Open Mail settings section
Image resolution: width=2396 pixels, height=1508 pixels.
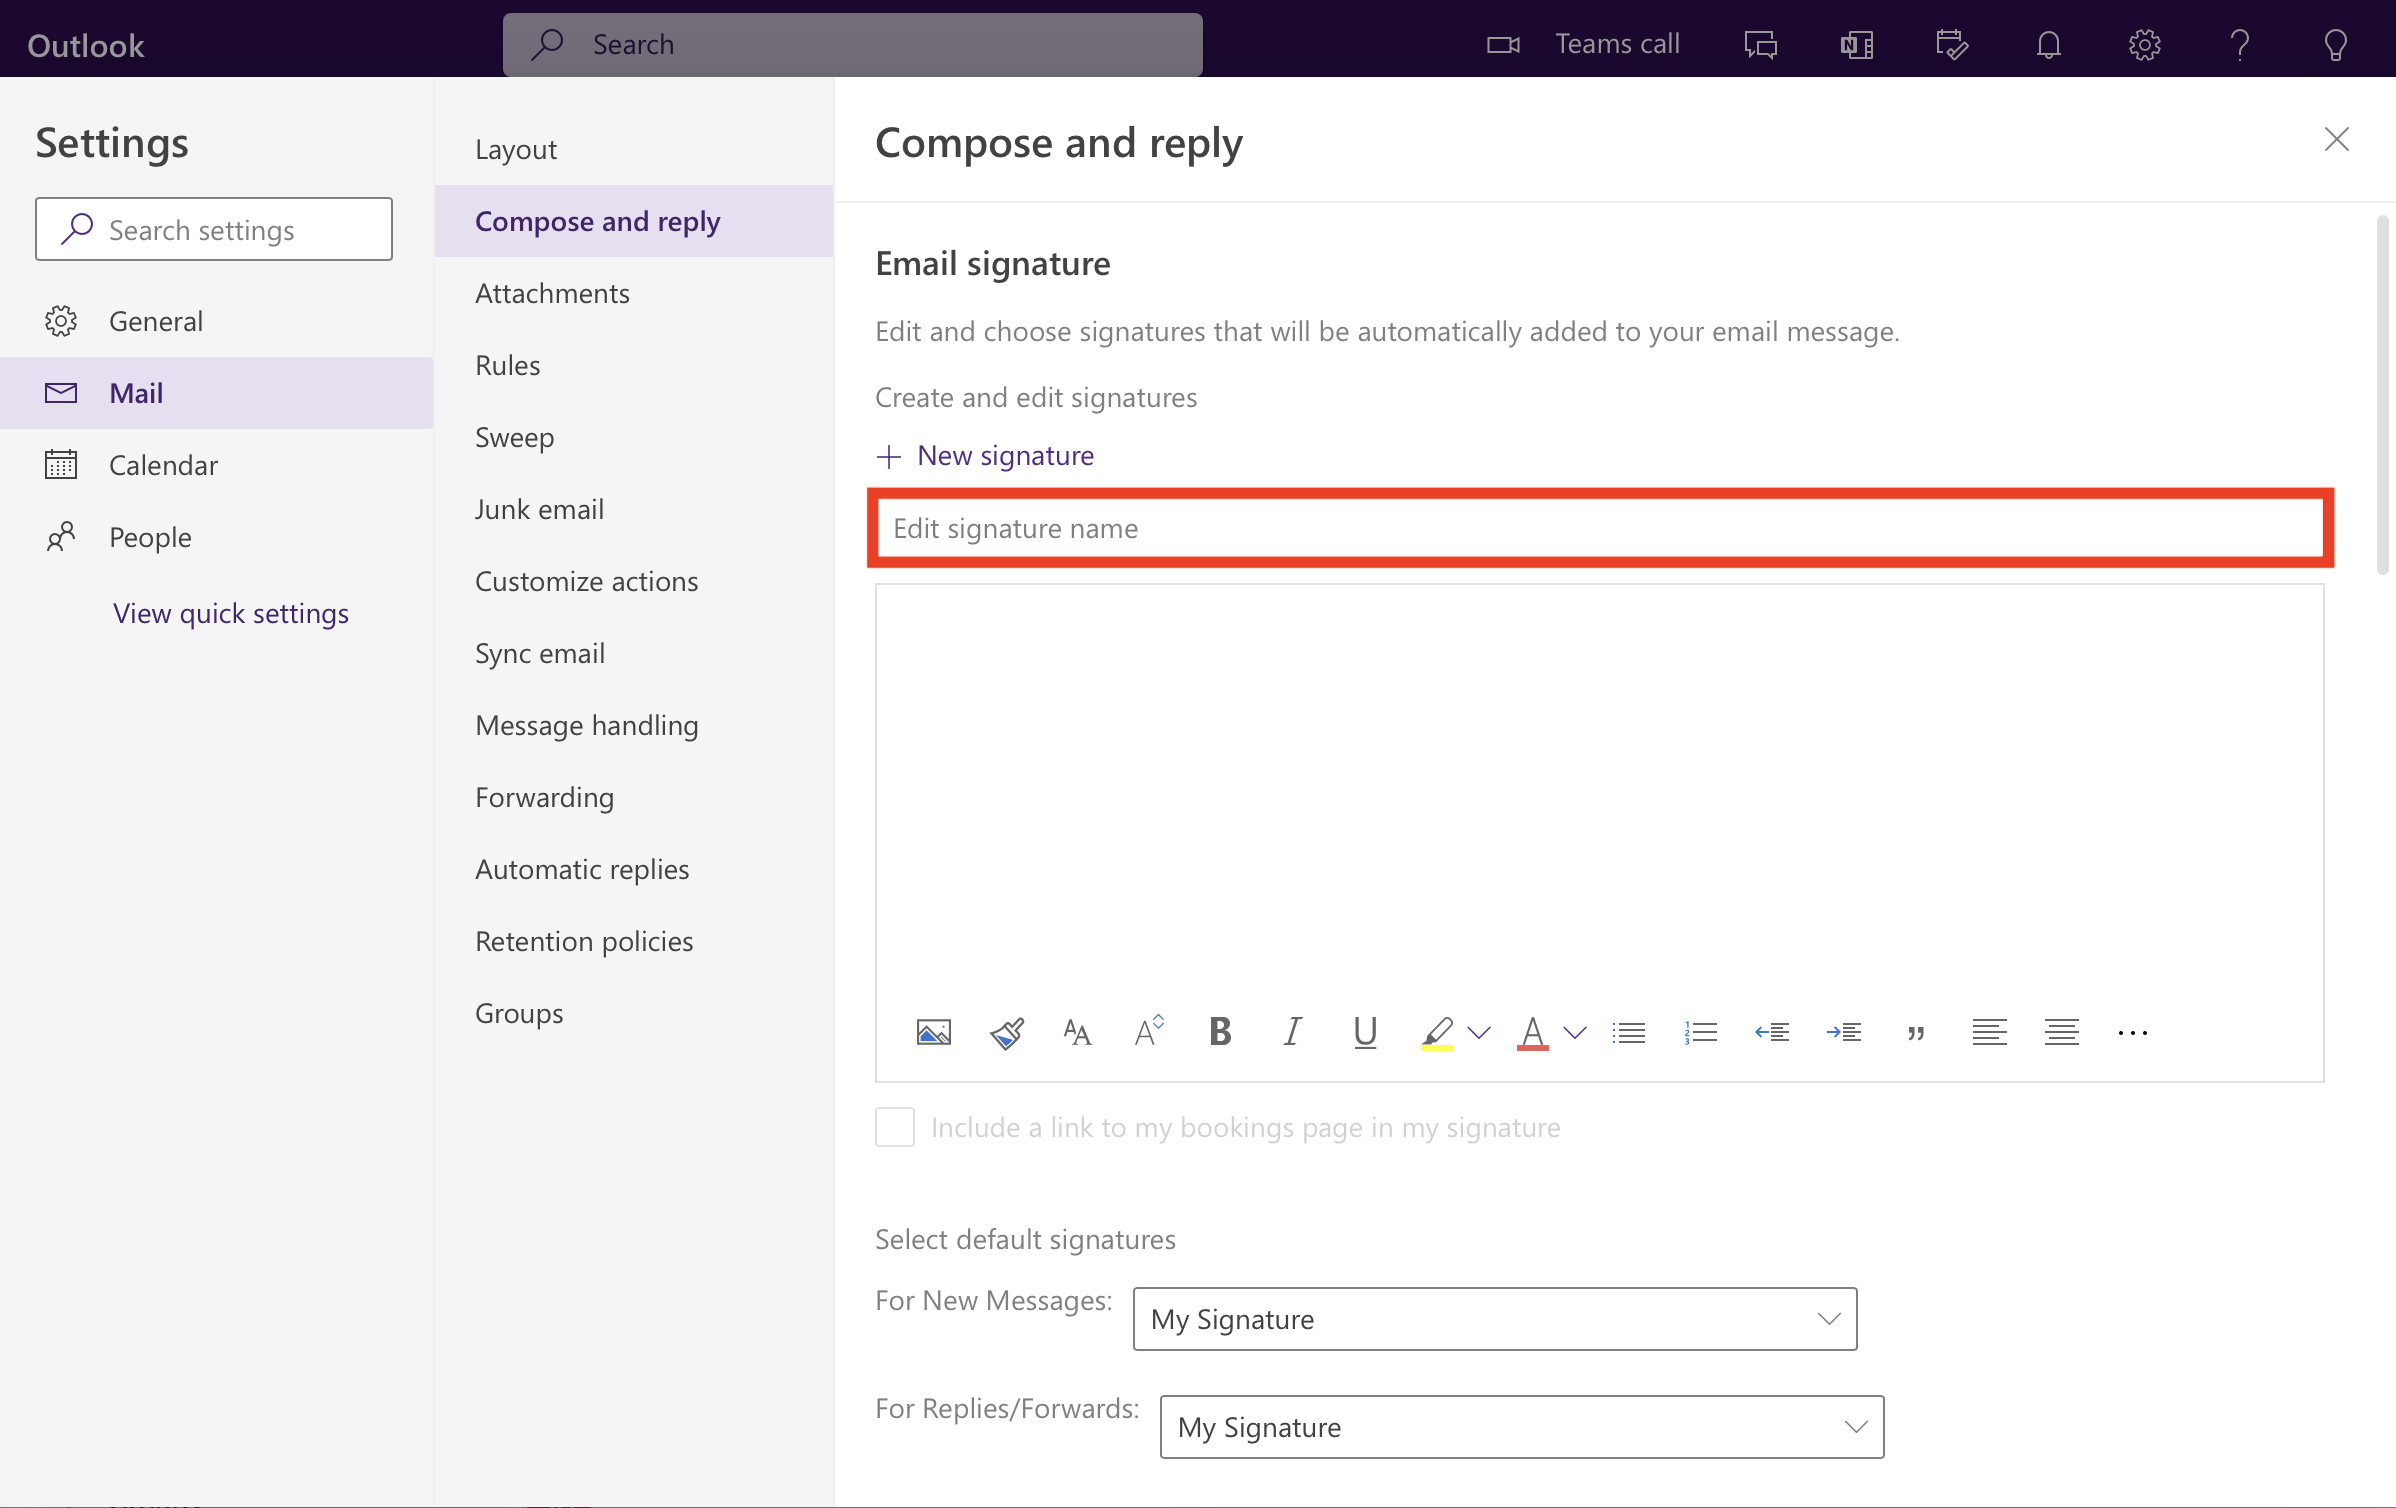tap(136, 391)
